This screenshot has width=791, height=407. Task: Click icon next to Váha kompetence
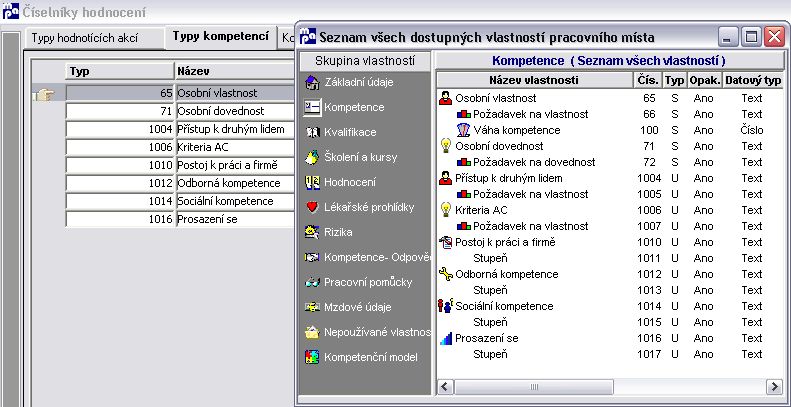click(x=463, y=130)
